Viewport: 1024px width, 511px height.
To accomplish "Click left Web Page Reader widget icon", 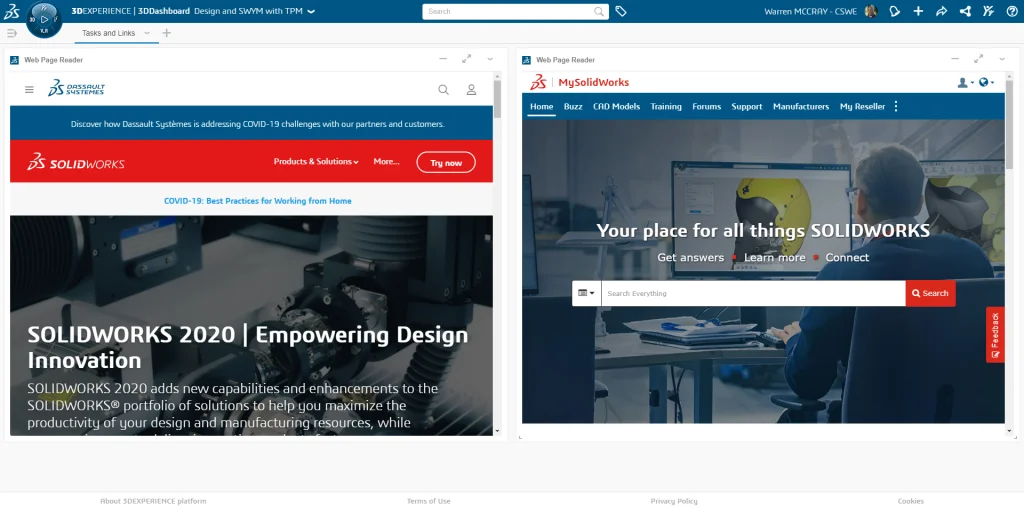I will (14, 60).
